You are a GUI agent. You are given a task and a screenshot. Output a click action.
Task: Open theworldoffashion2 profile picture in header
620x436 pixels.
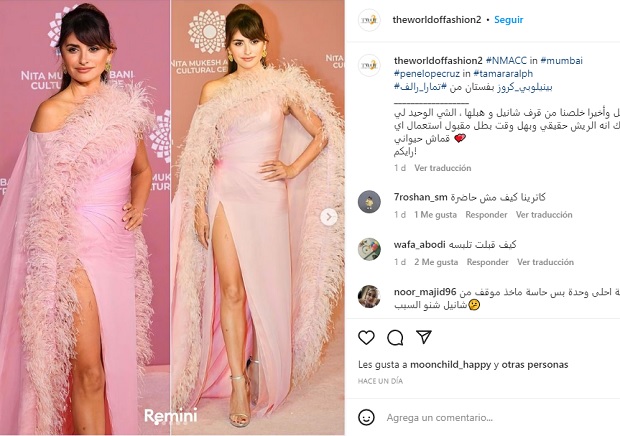[x=369, y=20]
